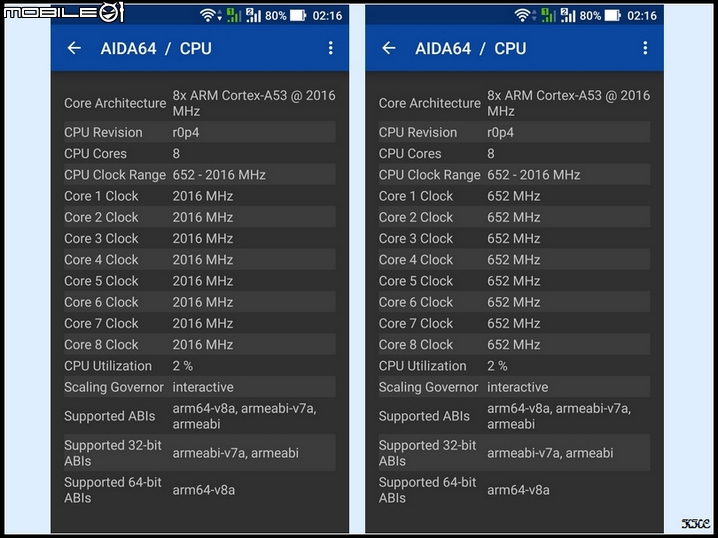The height and width of the screenshot is (538, 718).
Task: Select Scaling Governor 'interactive' on left phone
Action: click(203, 387)
